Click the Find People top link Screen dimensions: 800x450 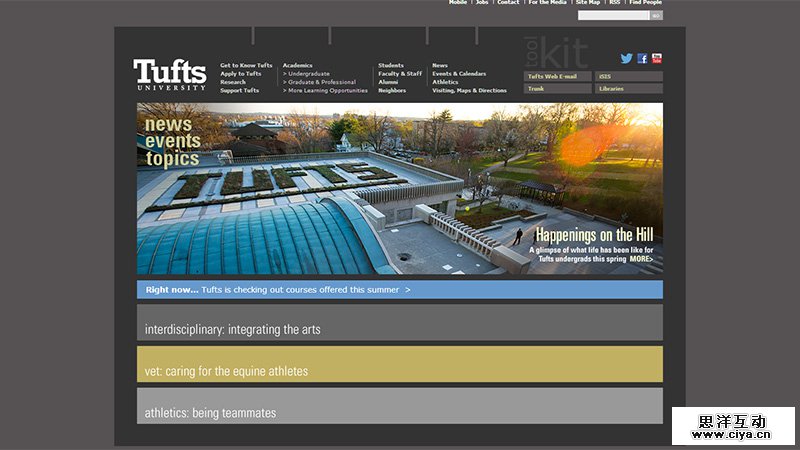645,3
